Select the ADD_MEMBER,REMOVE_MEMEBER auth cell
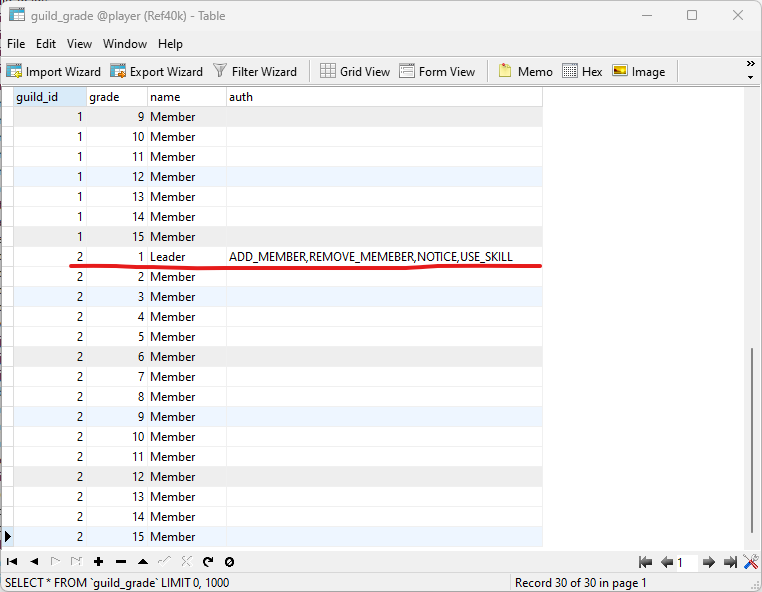Screen dimensions: 762x592 (384, 257)
